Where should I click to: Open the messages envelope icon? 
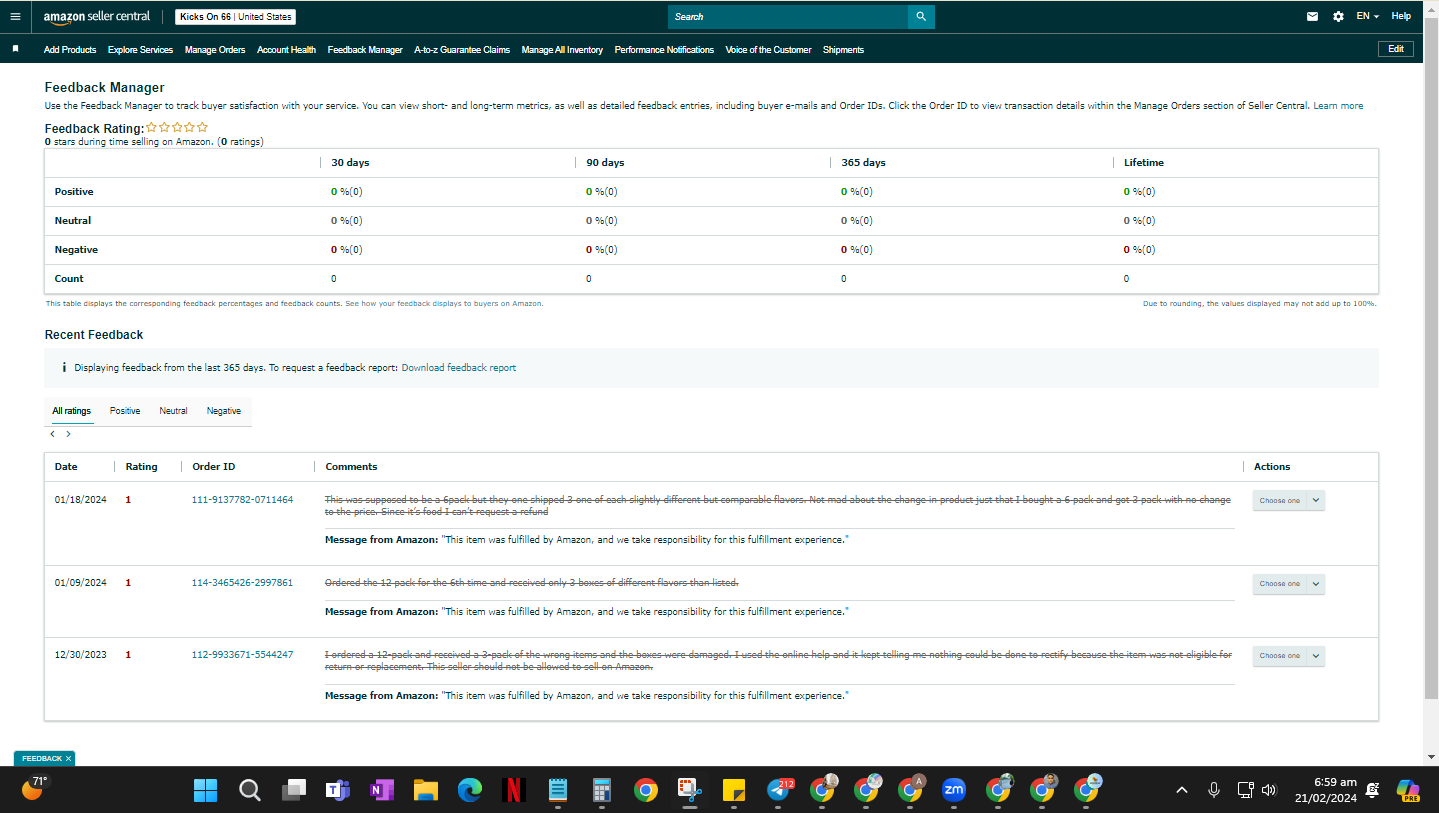(x=1313, y=17)
